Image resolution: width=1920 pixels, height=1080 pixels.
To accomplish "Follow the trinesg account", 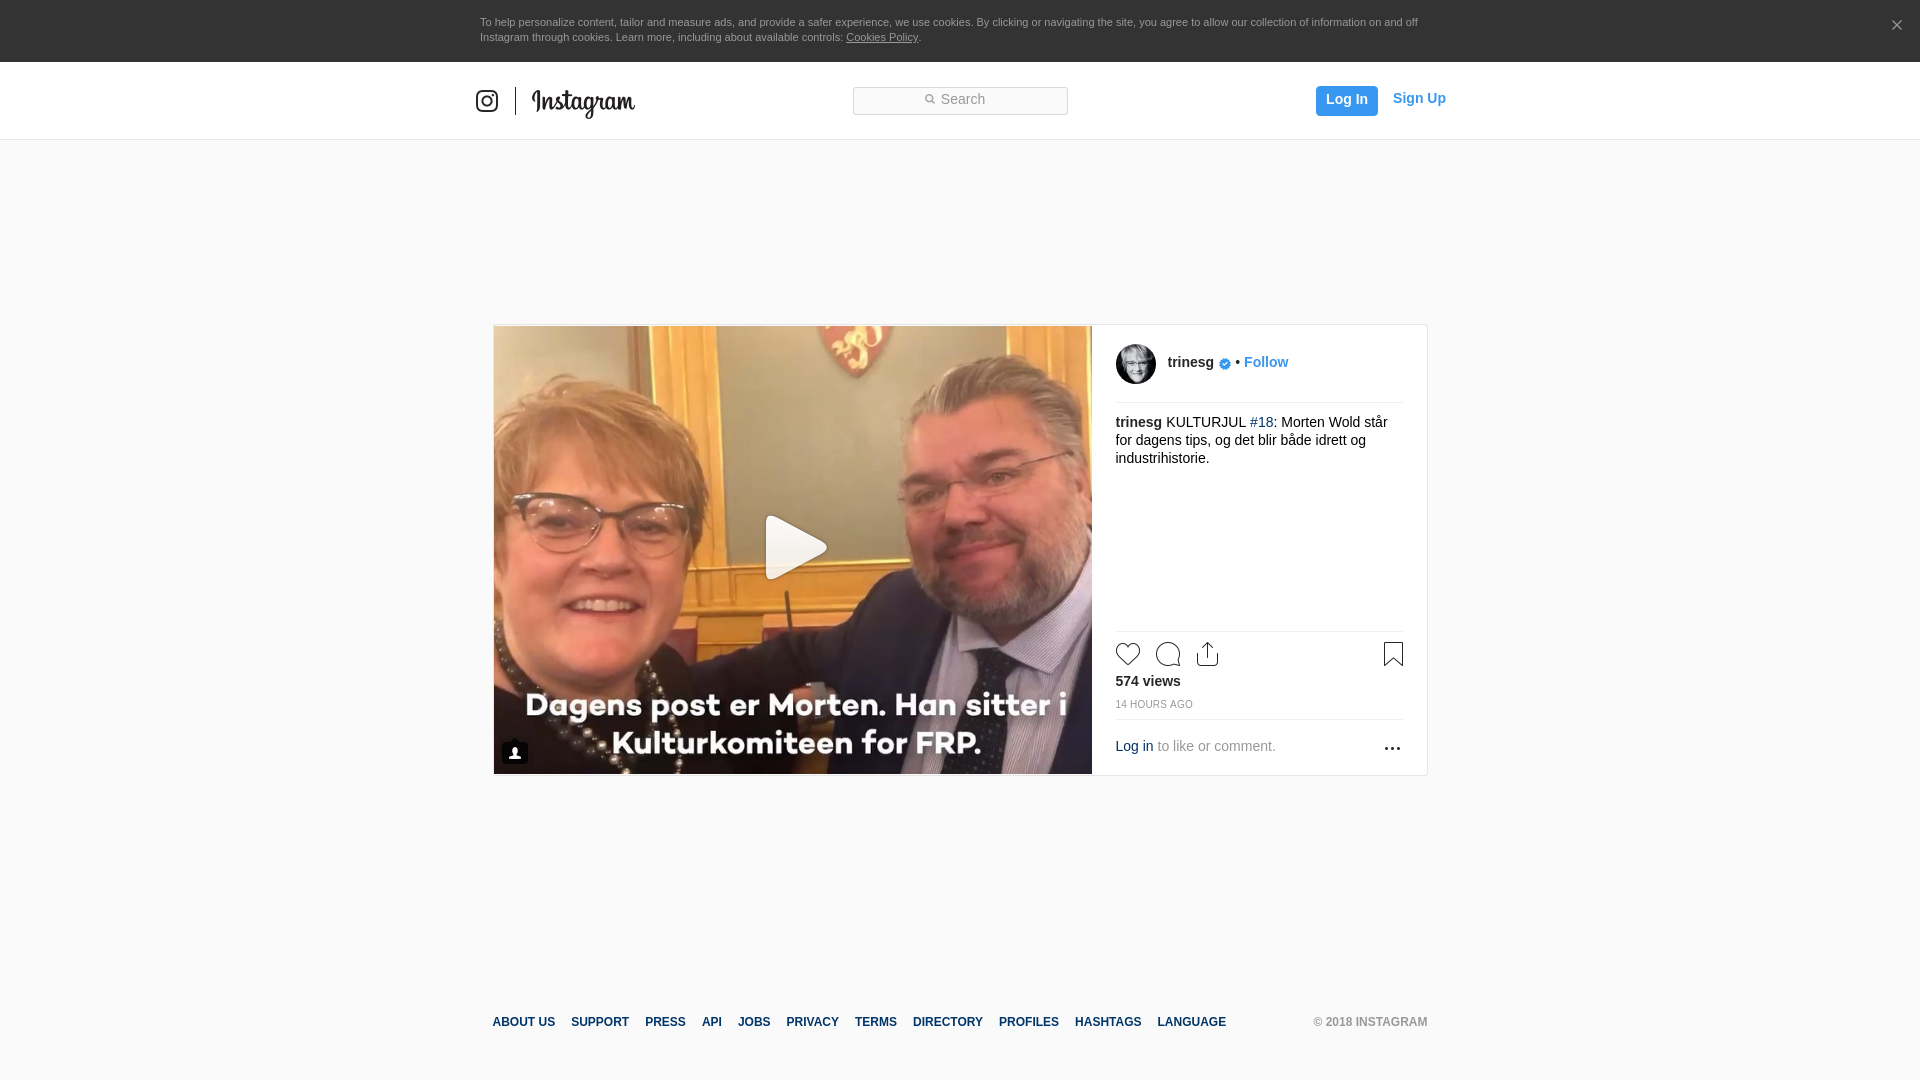I will coord(1266,362).
